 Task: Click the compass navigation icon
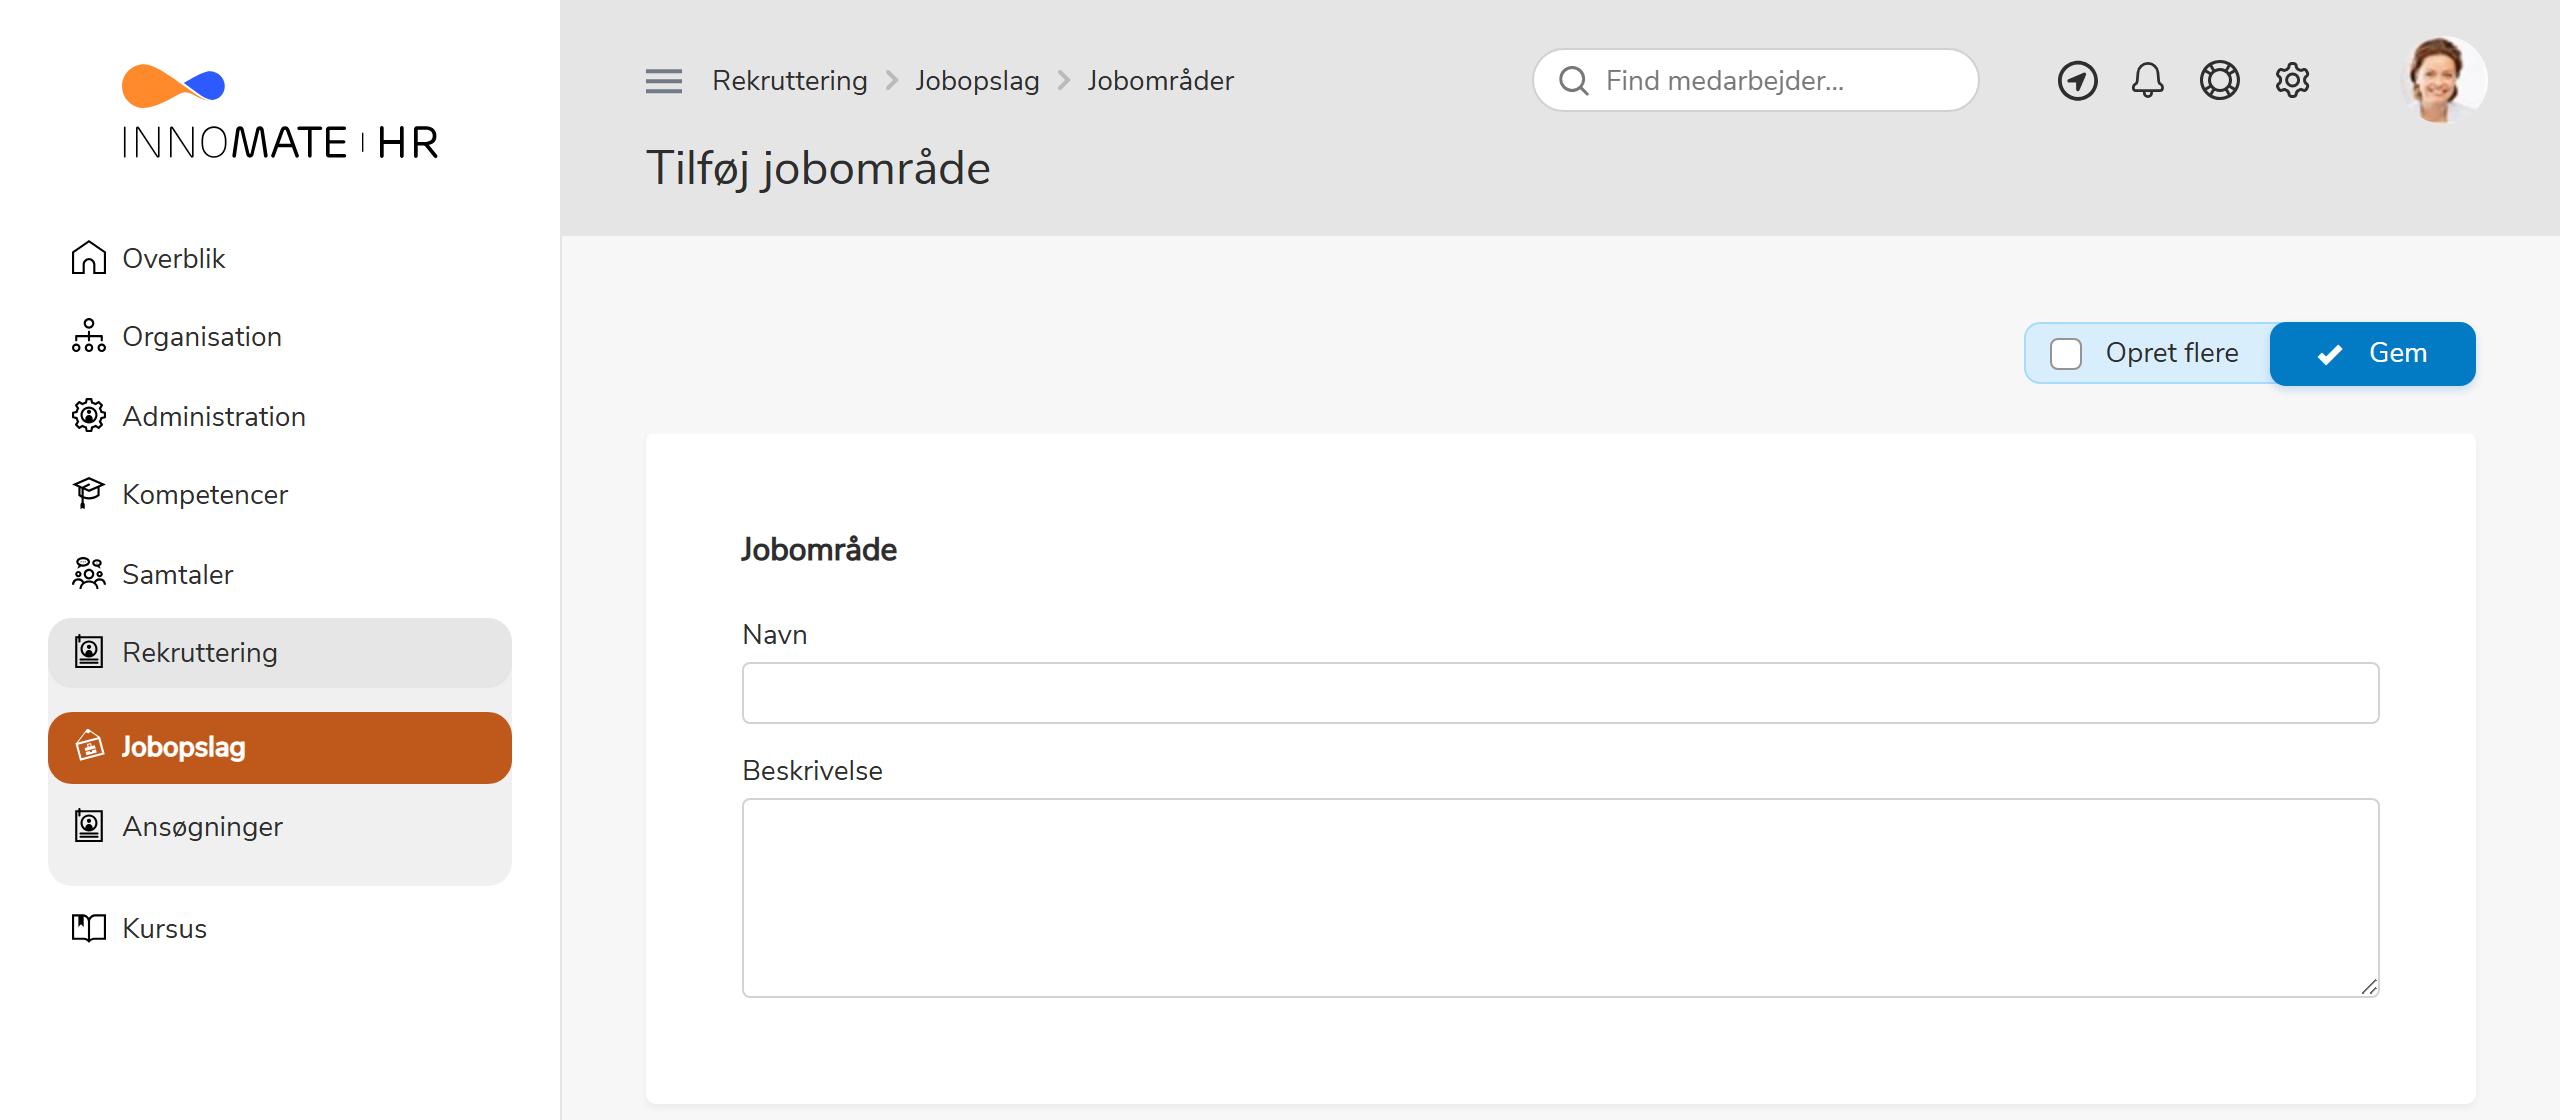(x=2077, y=81)
